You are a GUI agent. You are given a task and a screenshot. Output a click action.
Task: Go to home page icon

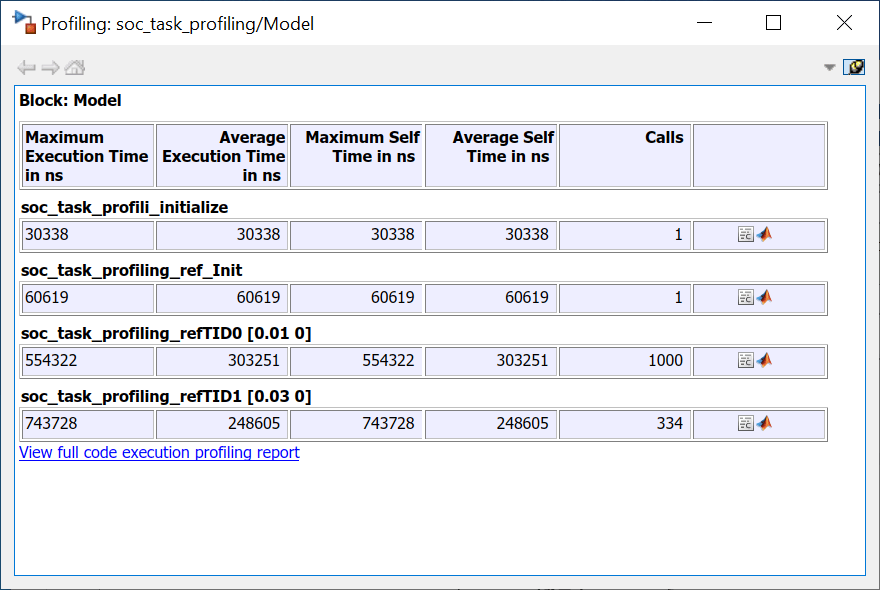point(75,68)
